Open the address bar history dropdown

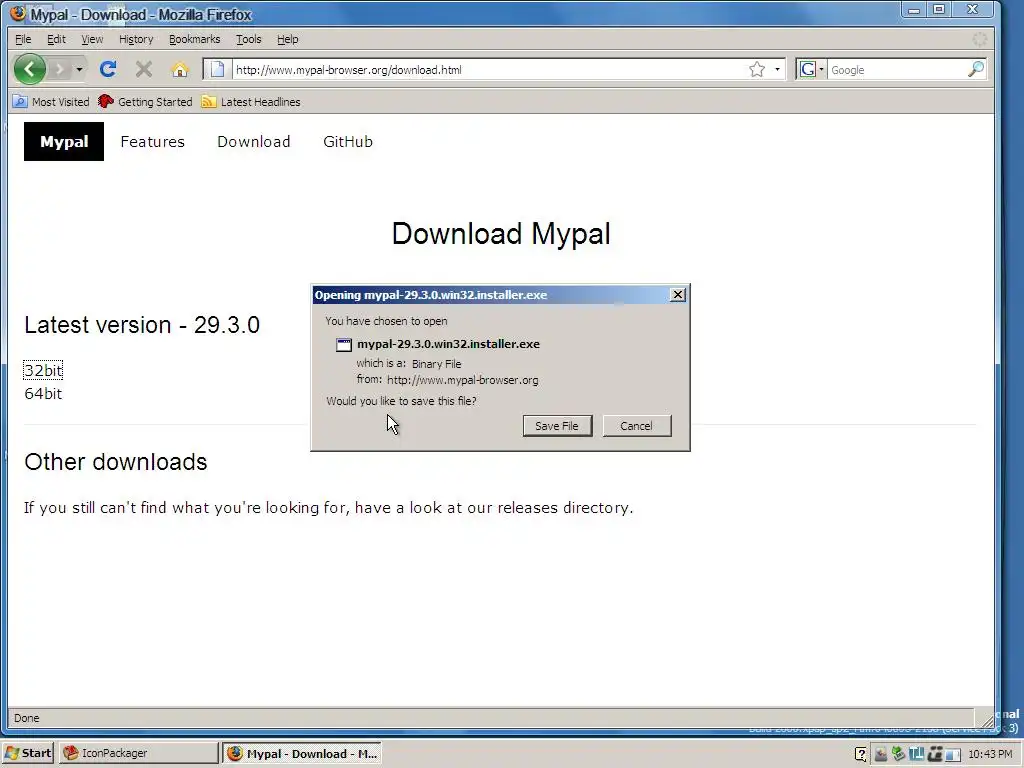(x=777, y=69)
